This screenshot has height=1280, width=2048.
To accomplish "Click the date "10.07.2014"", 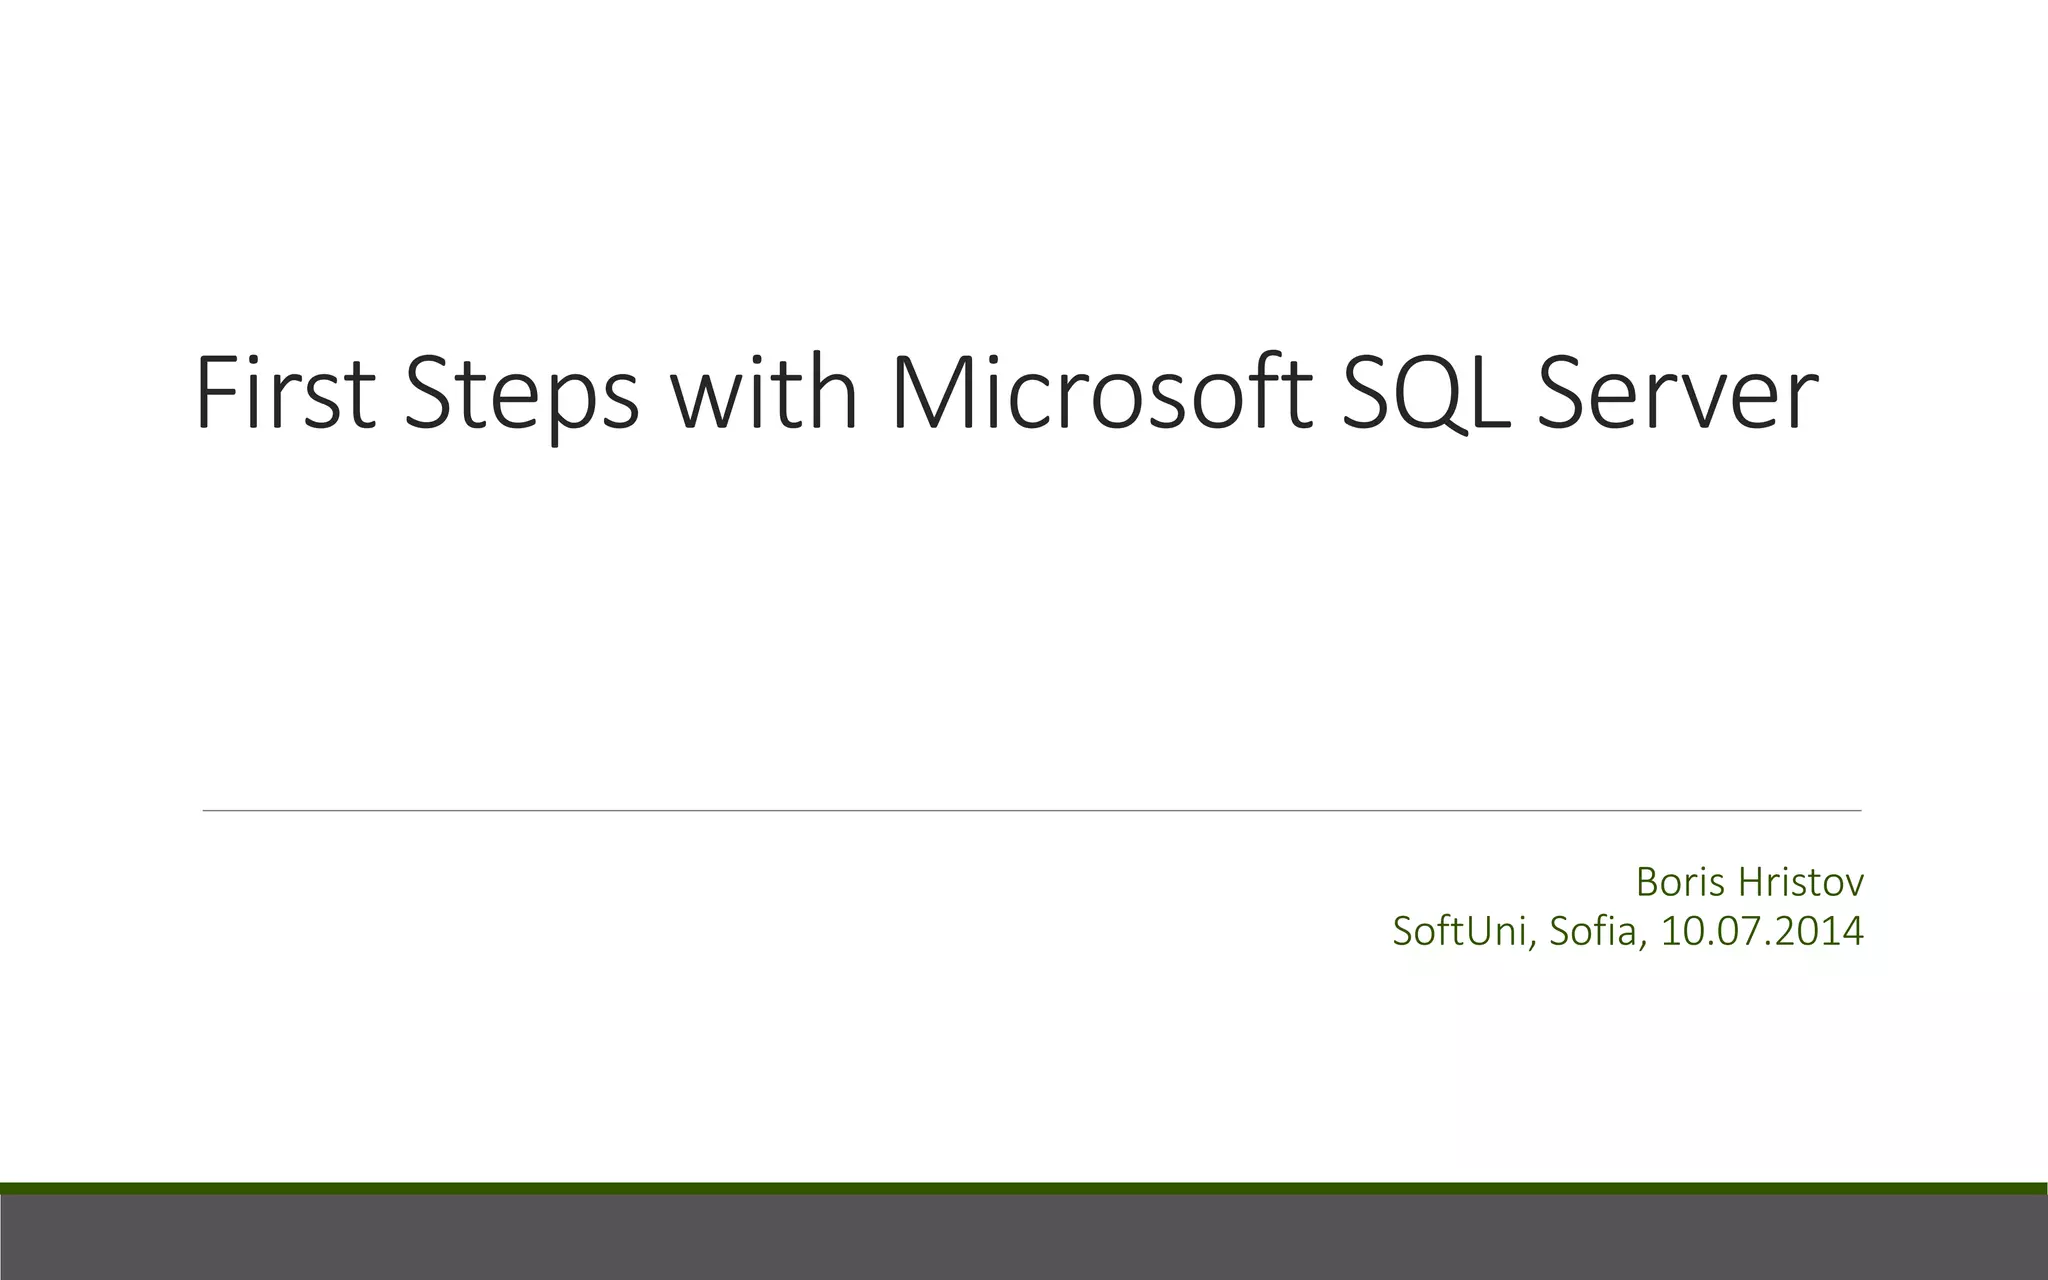I will coord(1762,932).
